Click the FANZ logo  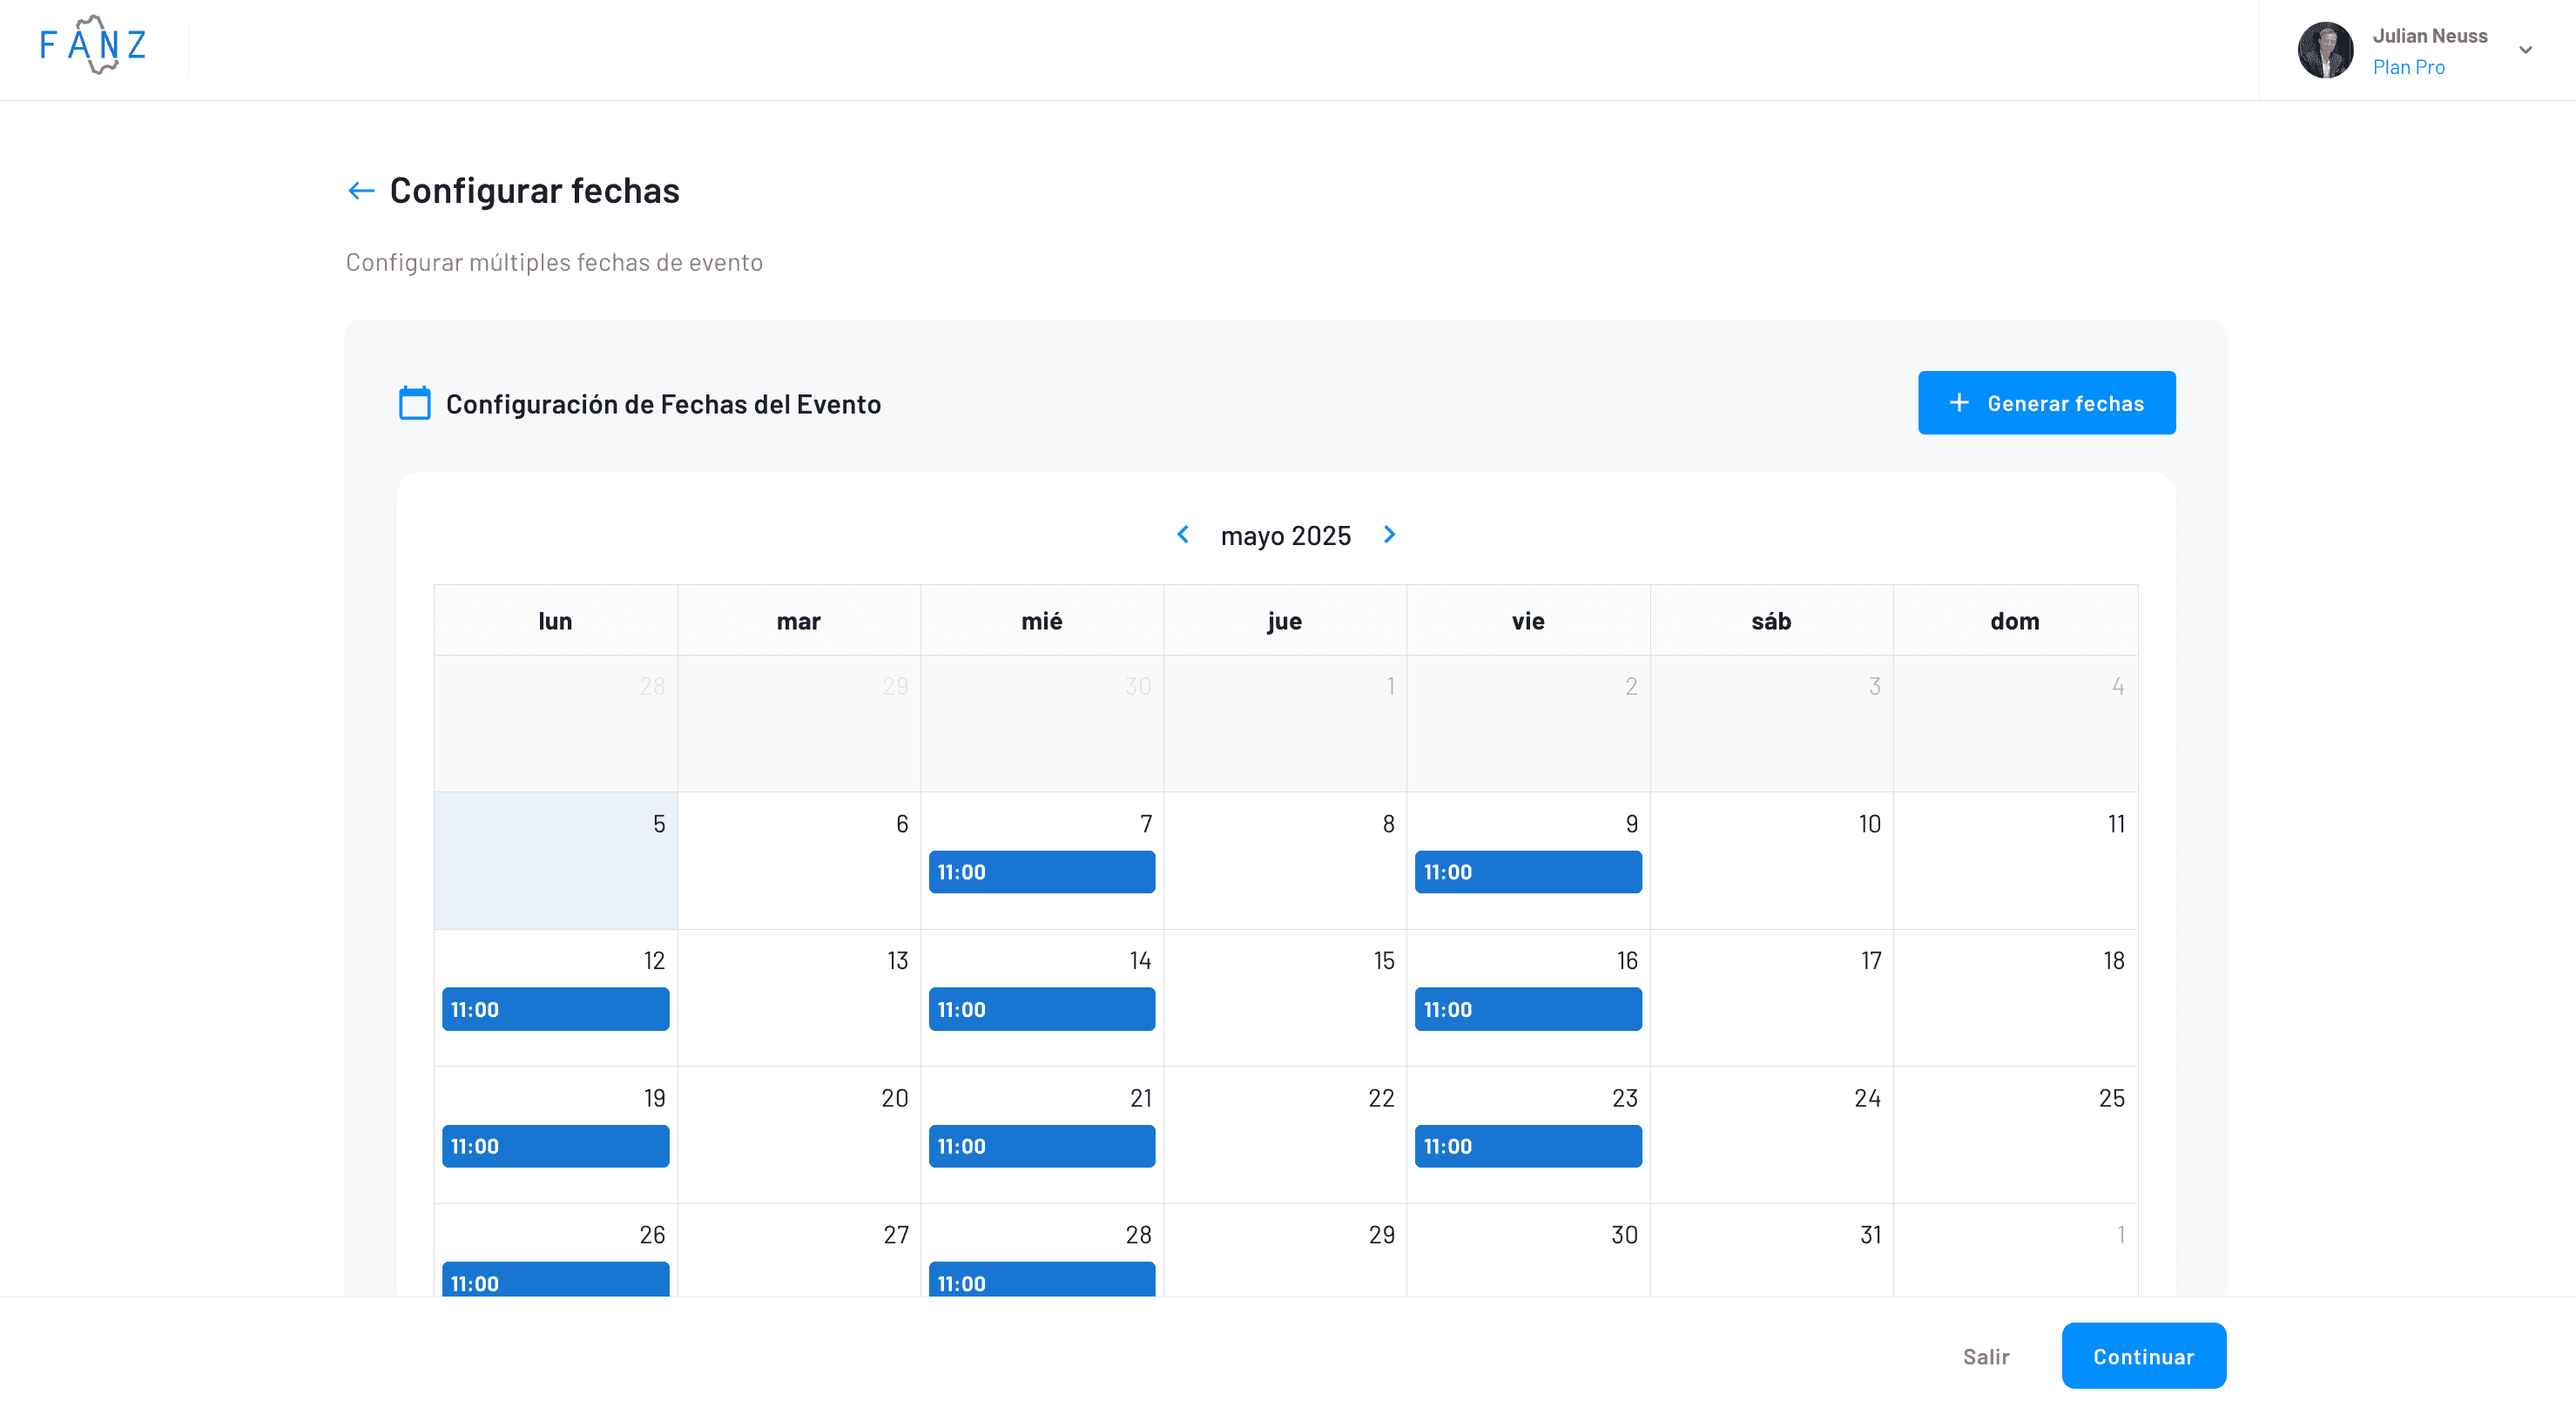(x=93, y=45)
